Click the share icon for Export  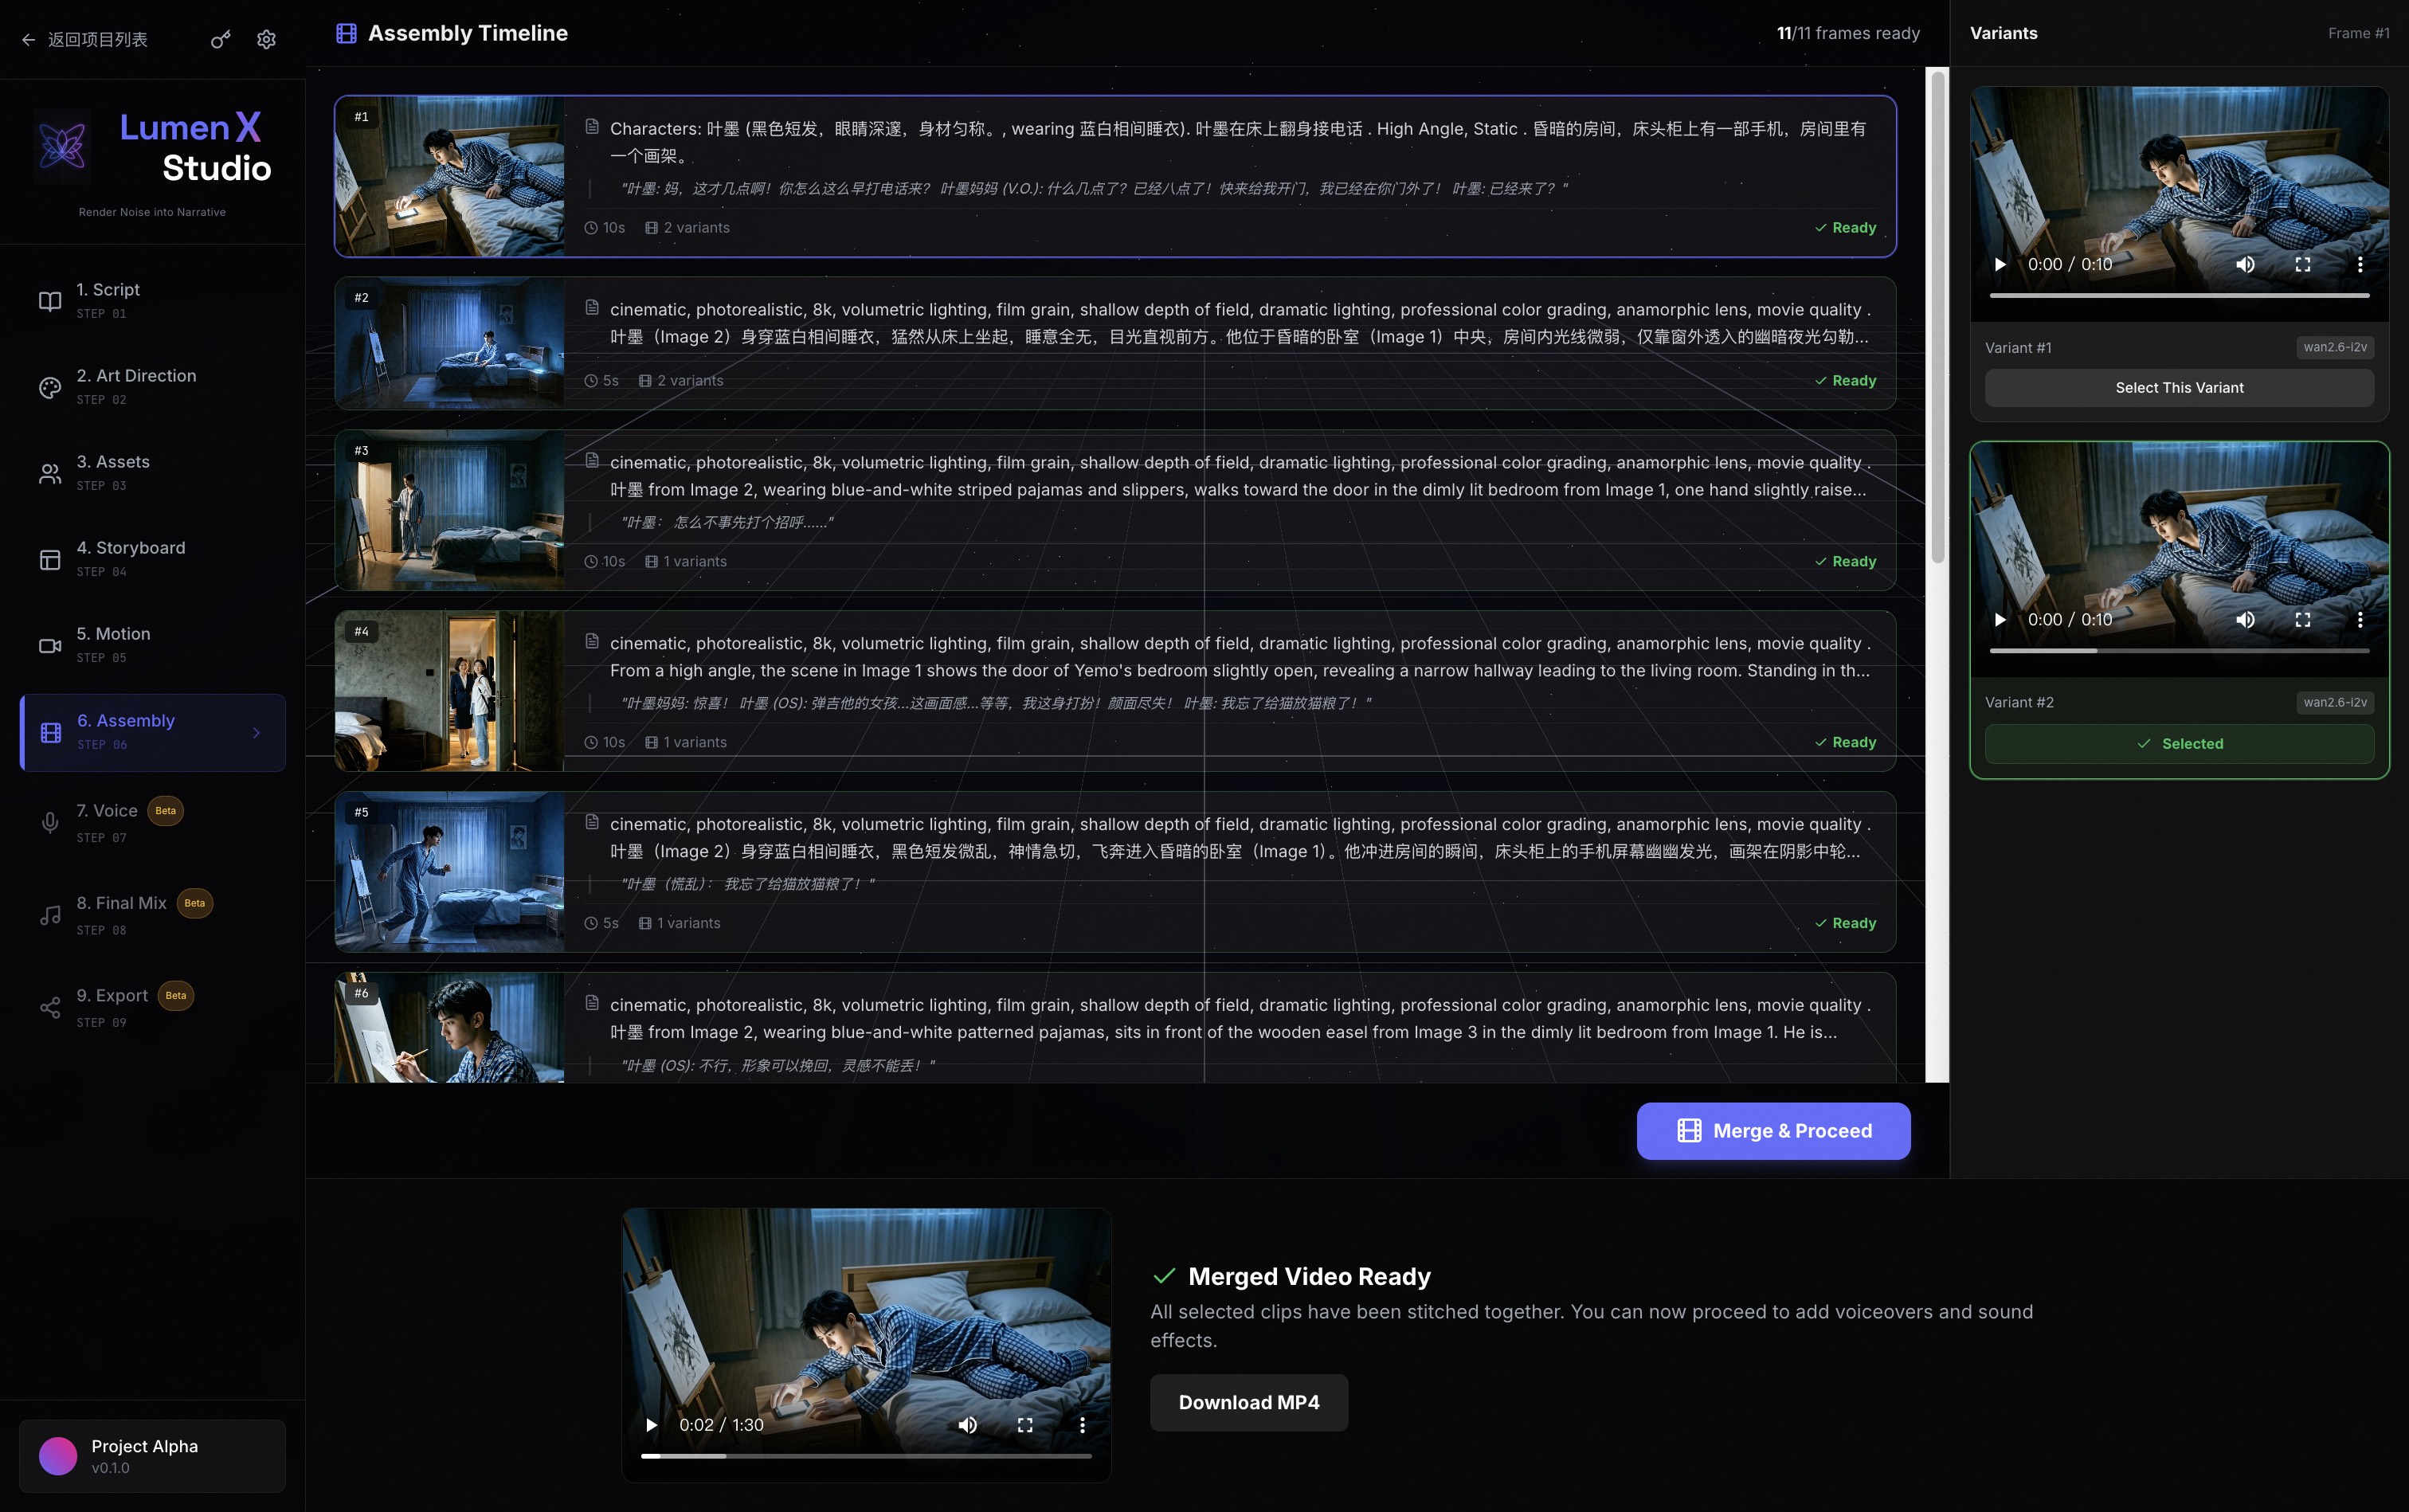coord(50,1007)
